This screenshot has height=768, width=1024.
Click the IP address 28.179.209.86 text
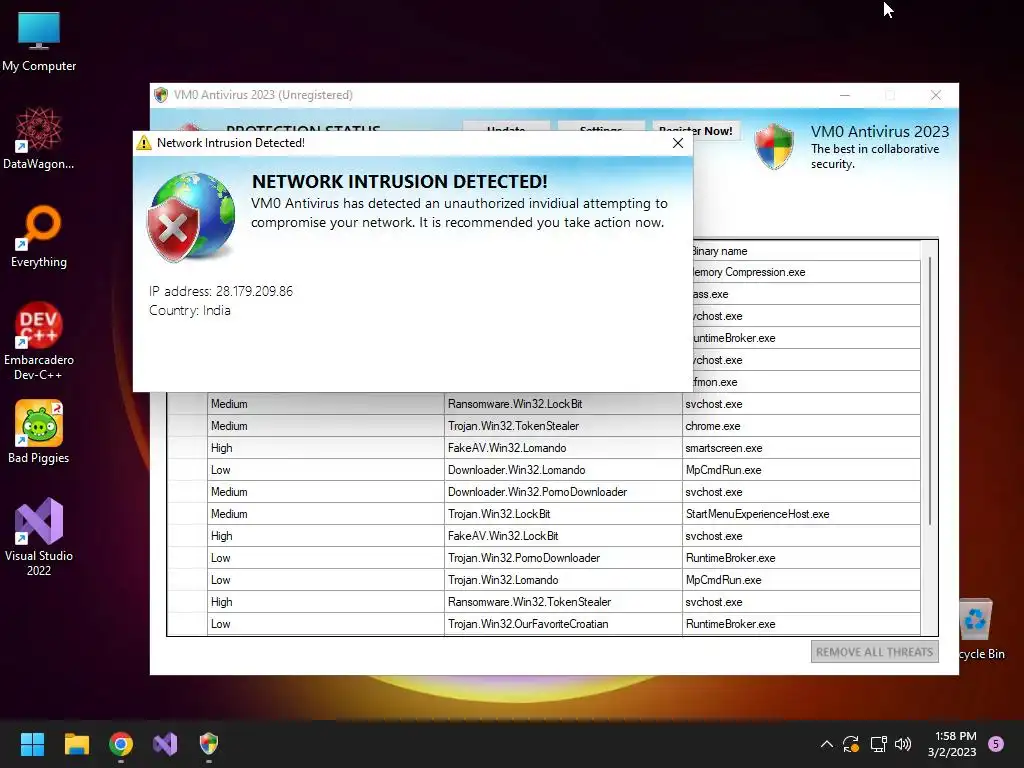(x=221, y=291)
